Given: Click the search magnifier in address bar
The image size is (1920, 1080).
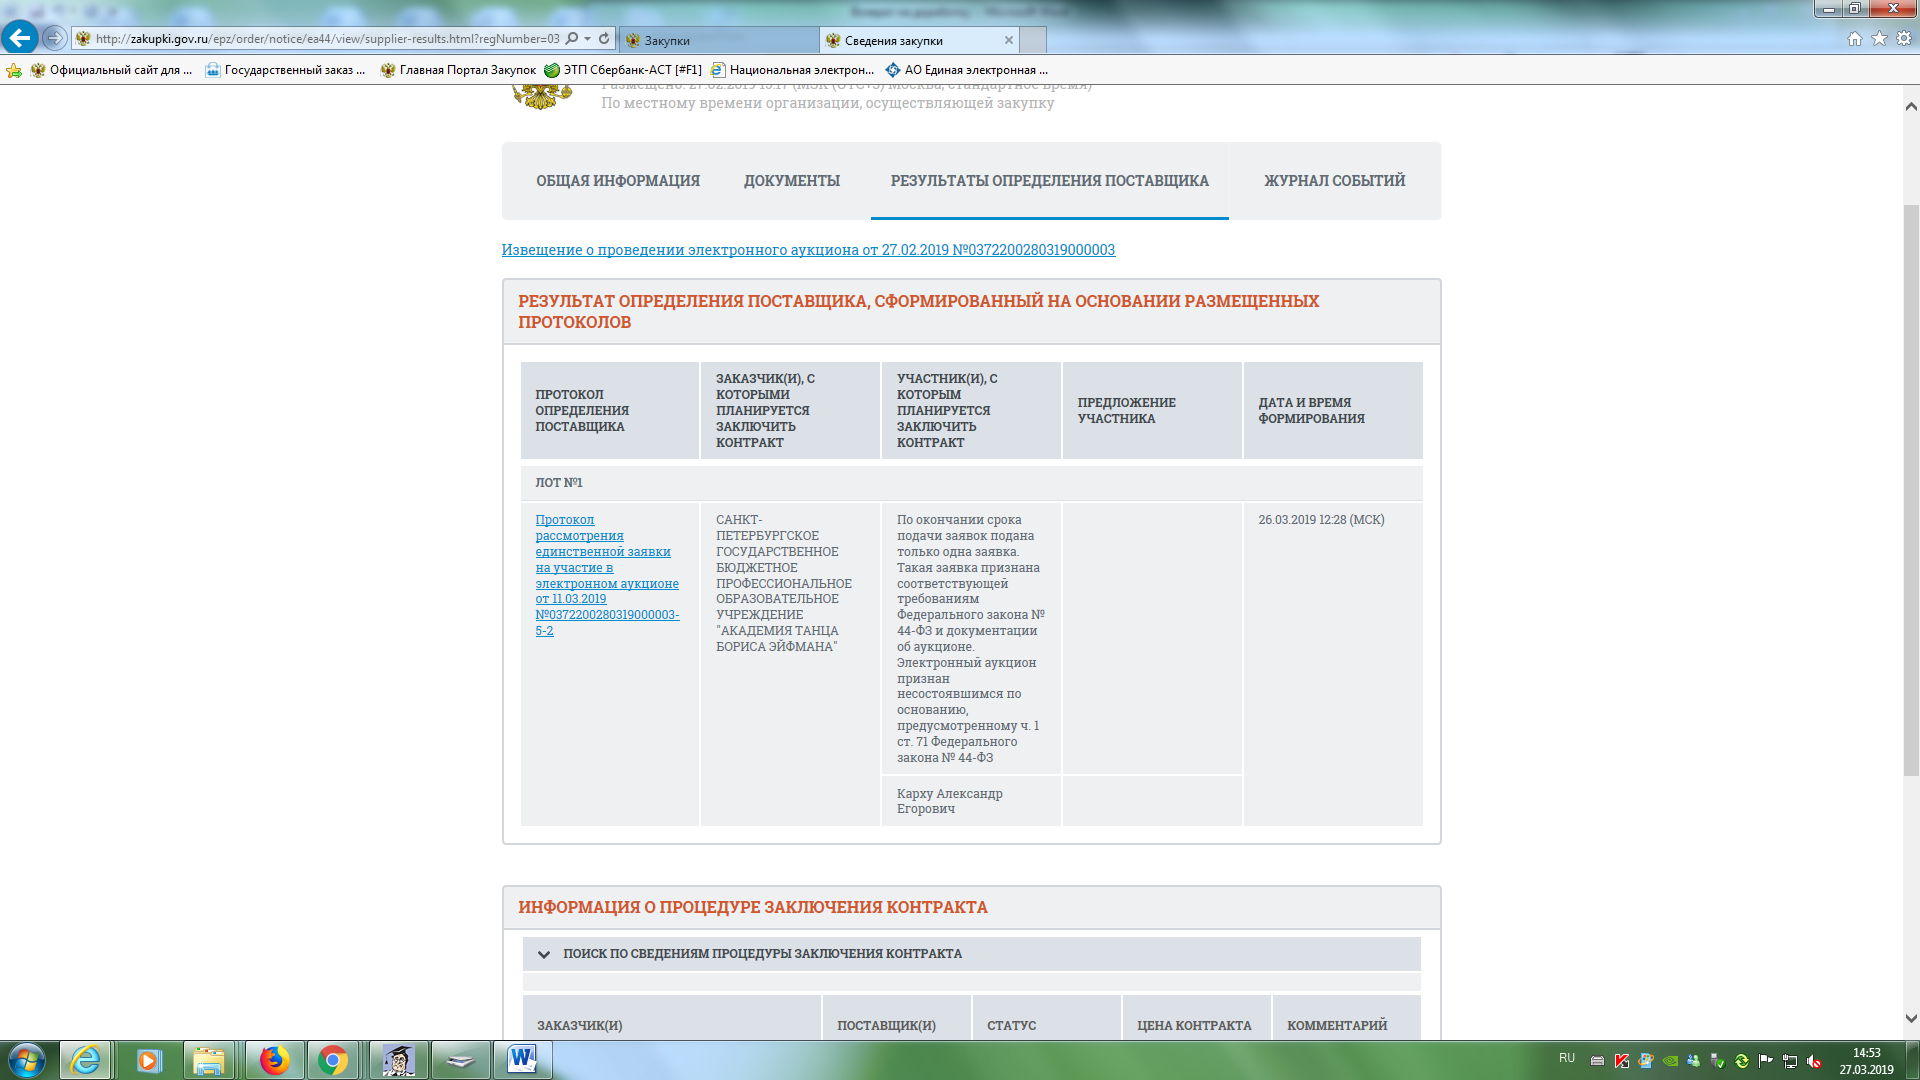Looking at the screenshot, I should [572, 39].
